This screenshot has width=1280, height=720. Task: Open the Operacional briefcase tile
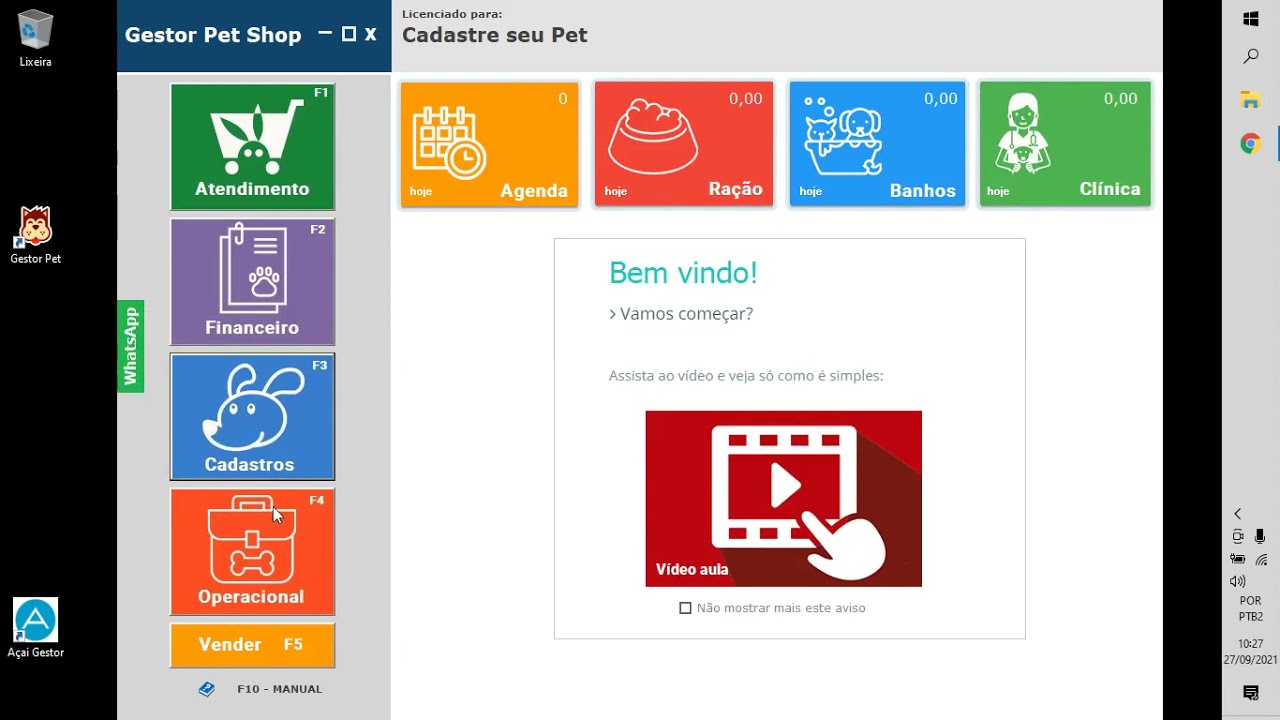point(252,551)
